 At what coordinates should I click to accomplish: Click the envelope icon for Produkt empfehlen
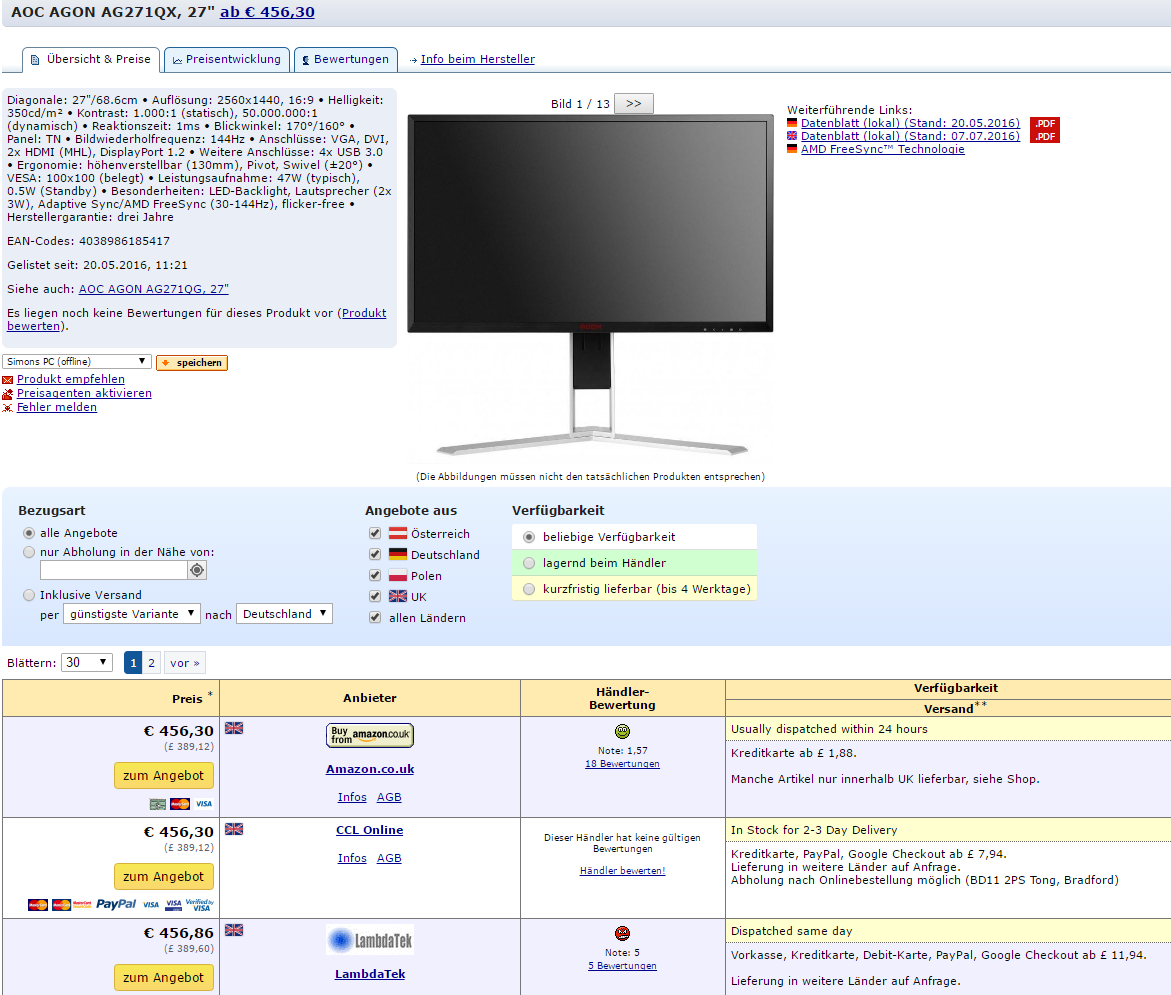[x=7, y=379]
